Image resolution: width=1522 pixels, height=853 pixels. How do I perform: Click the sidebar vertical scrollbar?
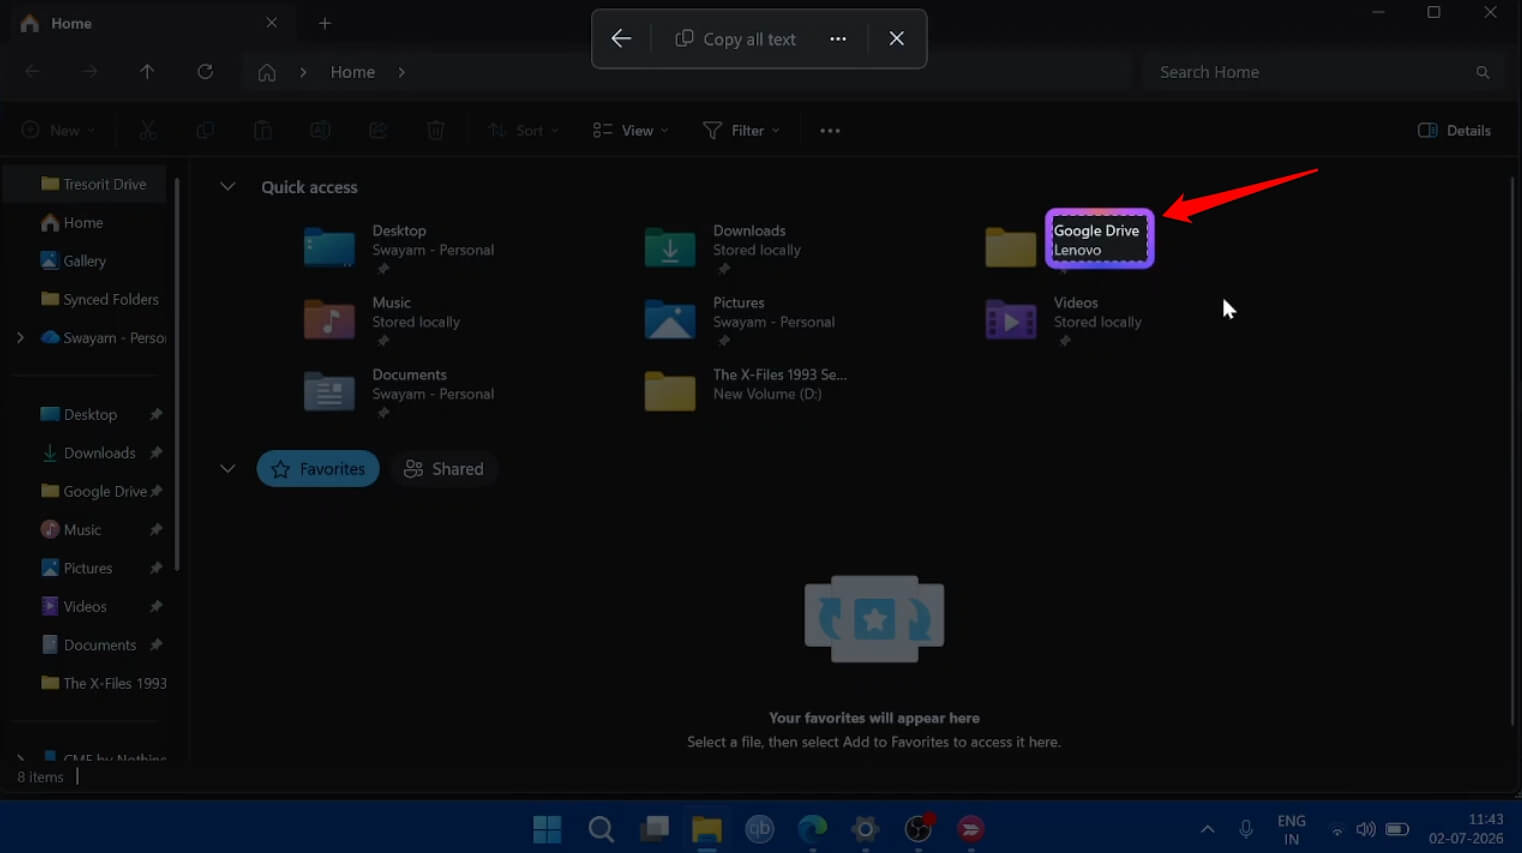point(177,375)
